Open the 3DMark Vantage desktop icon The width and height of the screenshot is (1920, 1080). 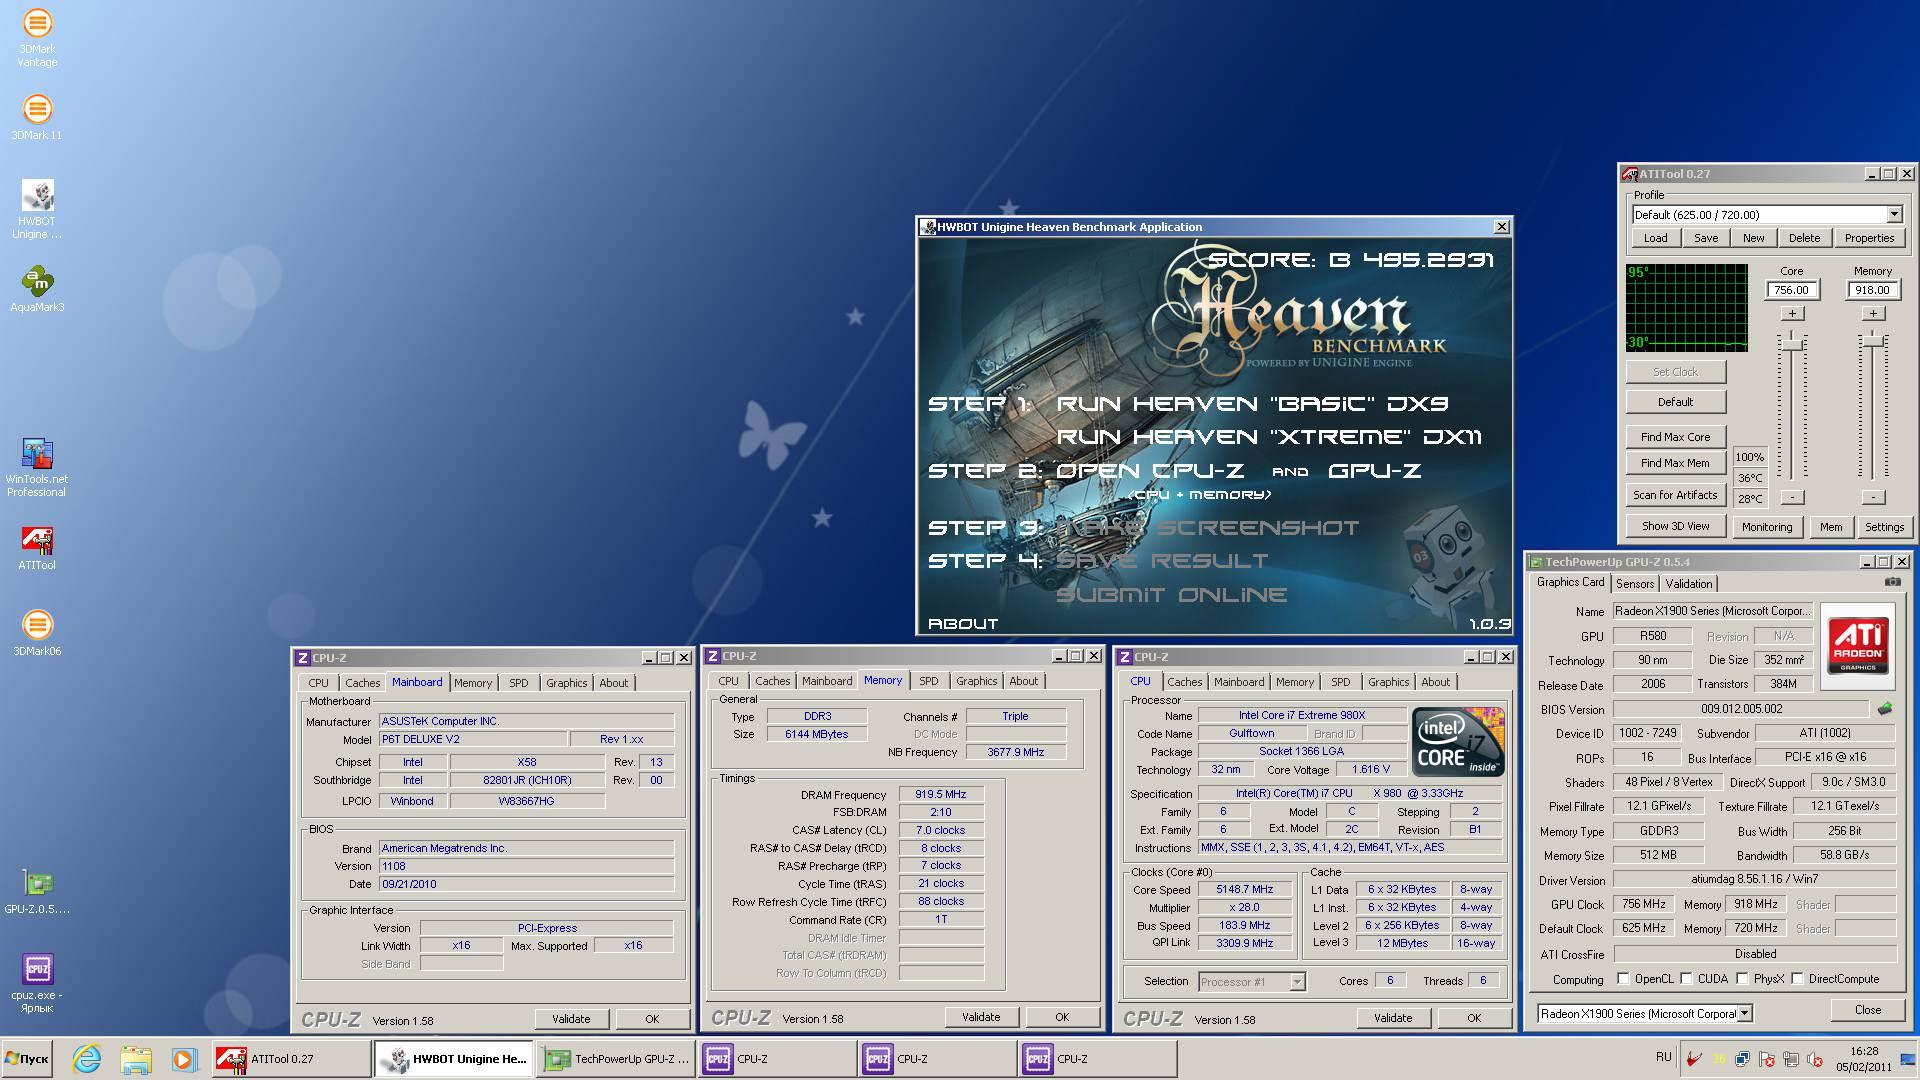click(37, 38)
